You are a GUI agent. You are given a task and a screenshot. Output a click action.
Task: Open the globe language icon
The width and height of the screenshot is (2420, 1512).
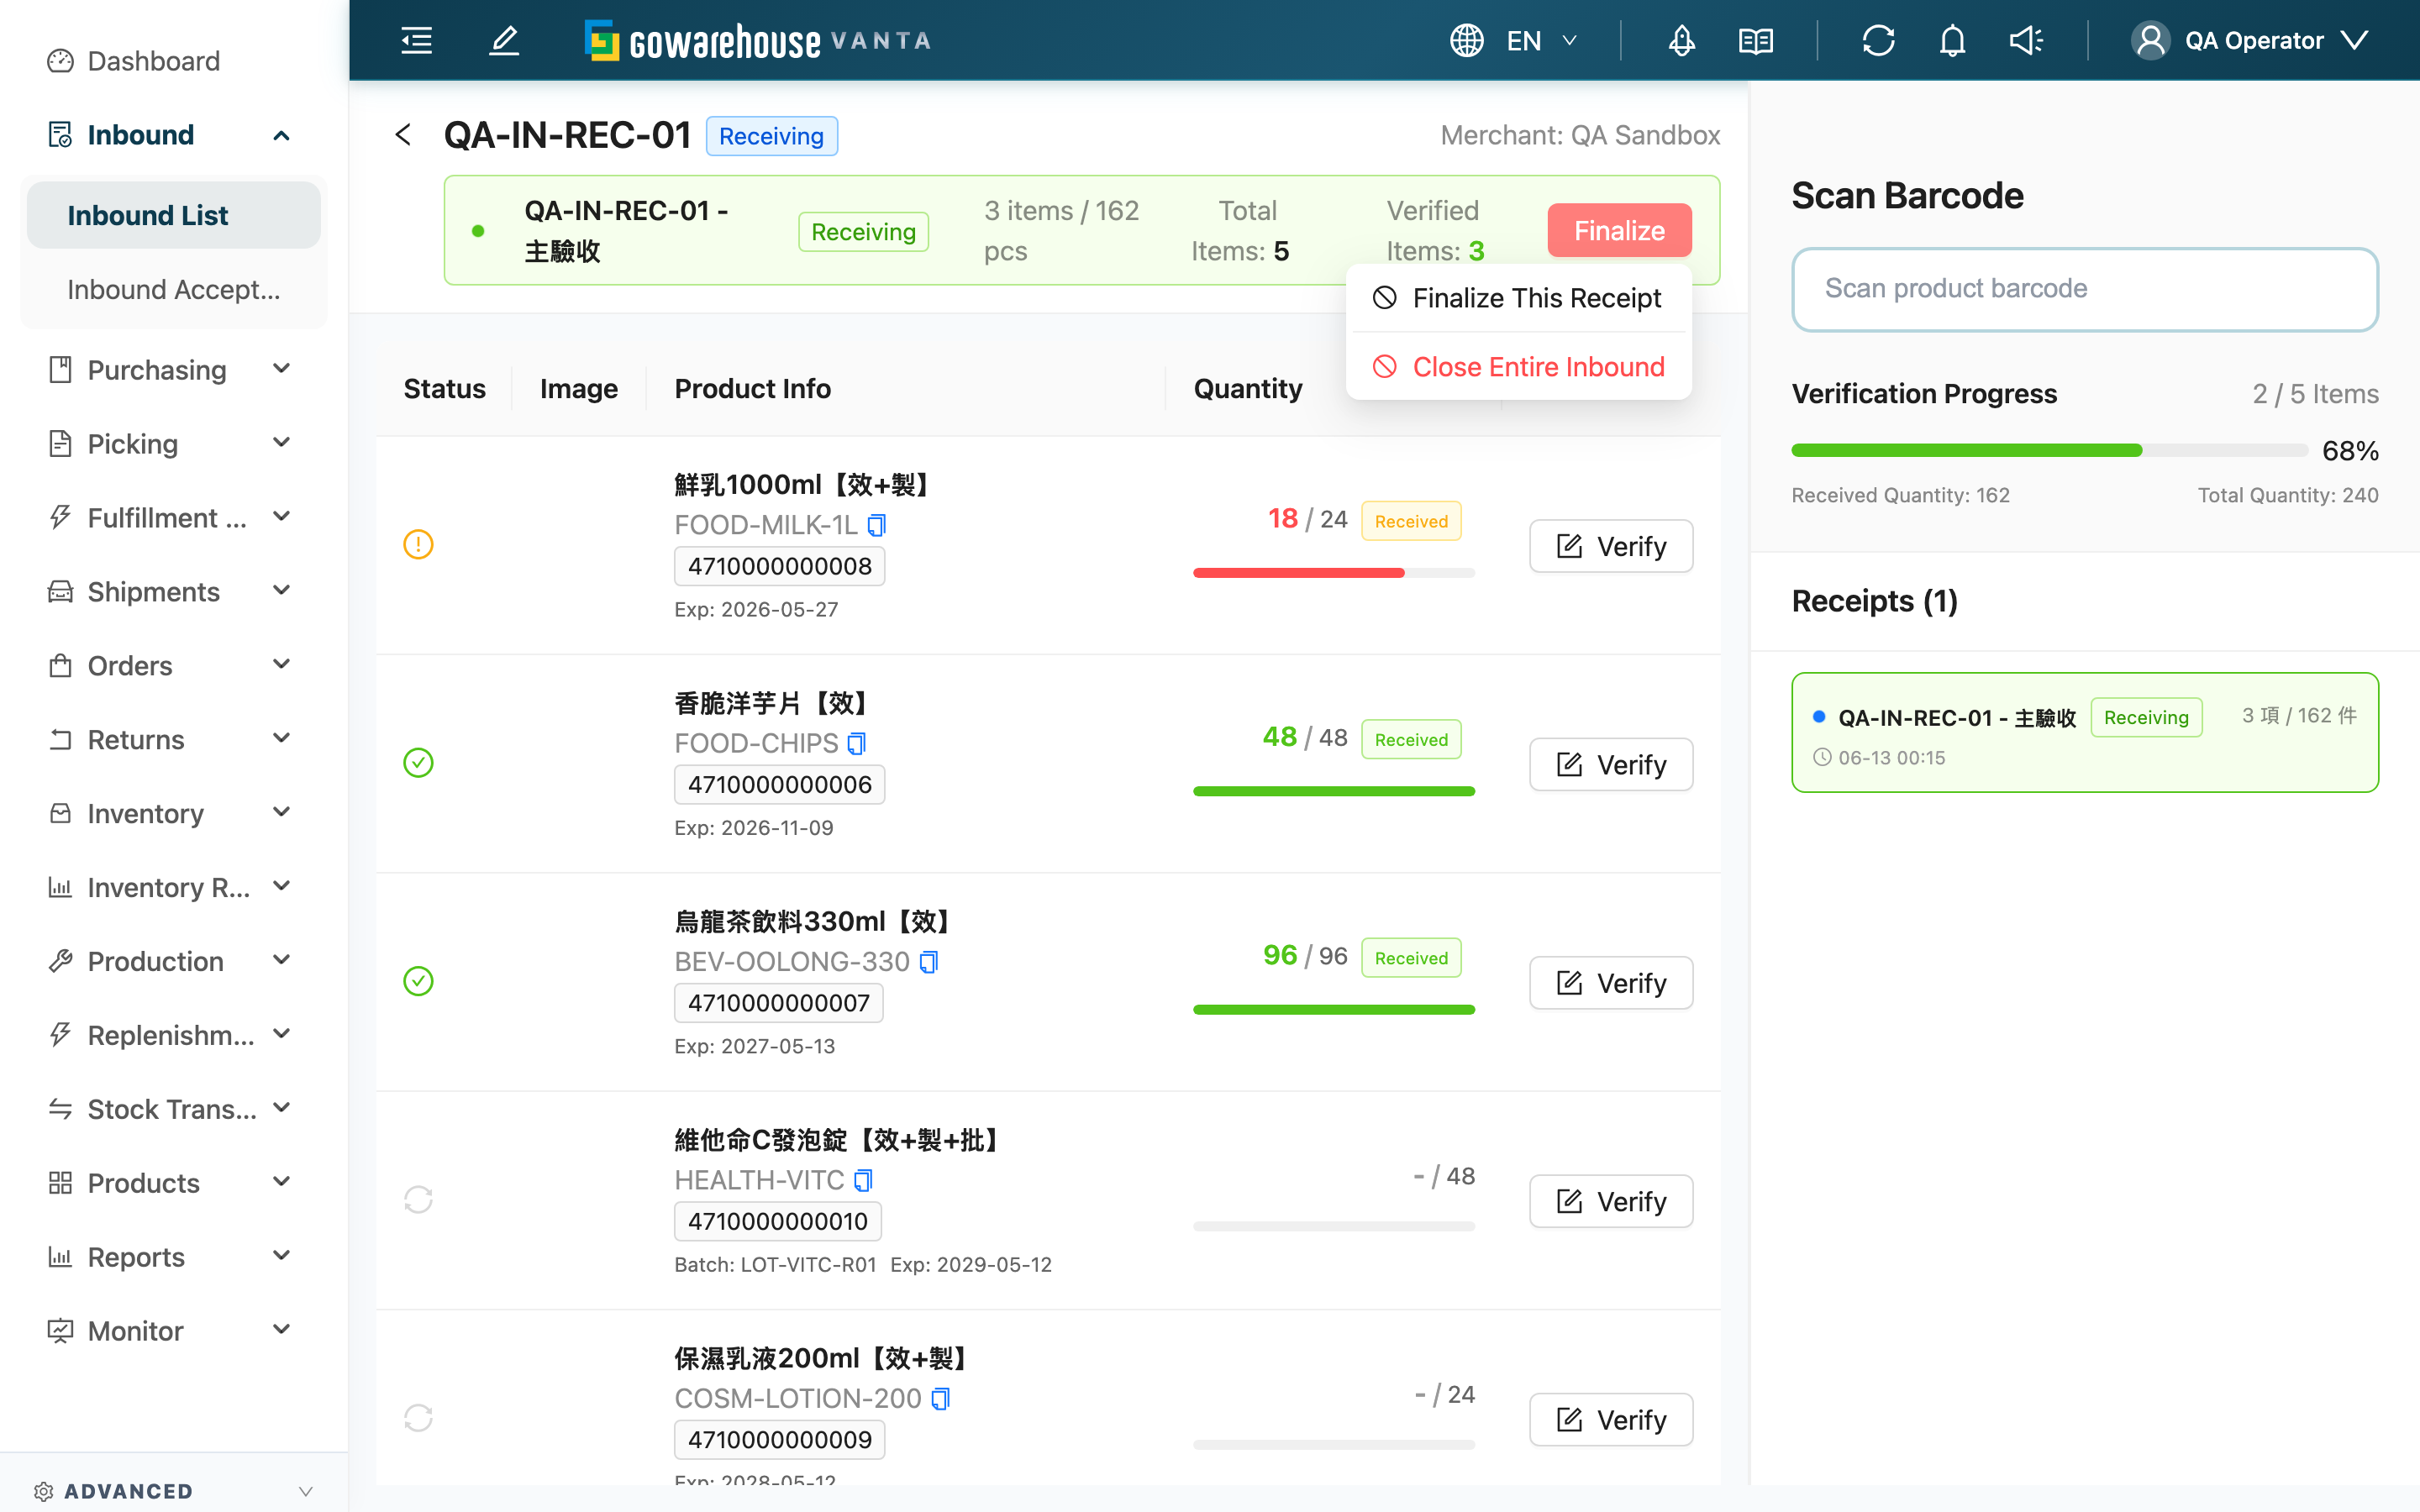[x=1466, y=41]
